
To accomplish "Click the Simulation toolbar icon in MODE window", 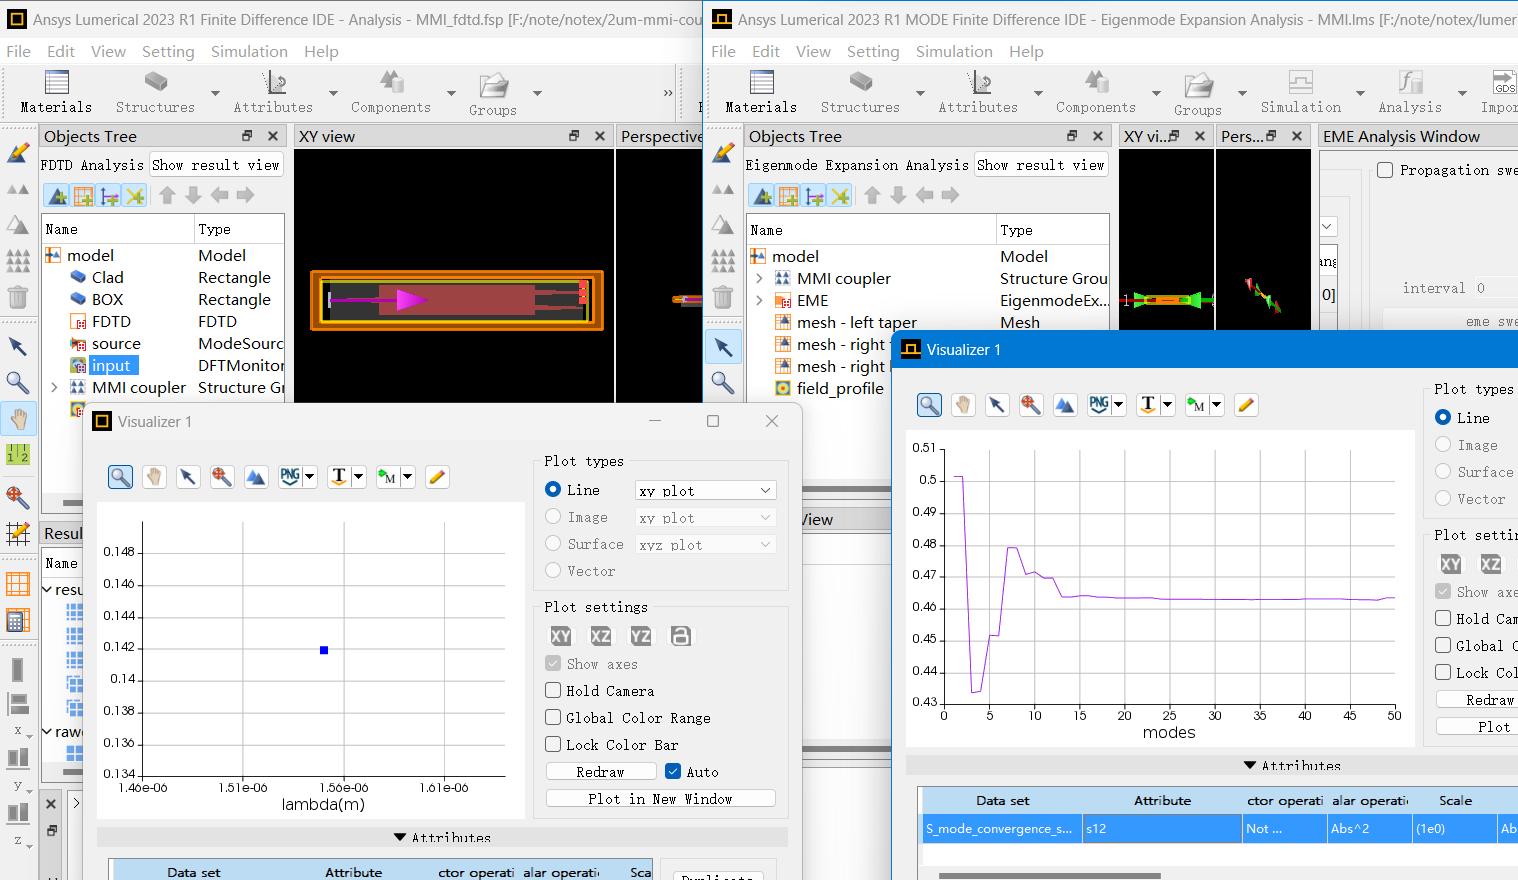I will [x=1300, y=92].
